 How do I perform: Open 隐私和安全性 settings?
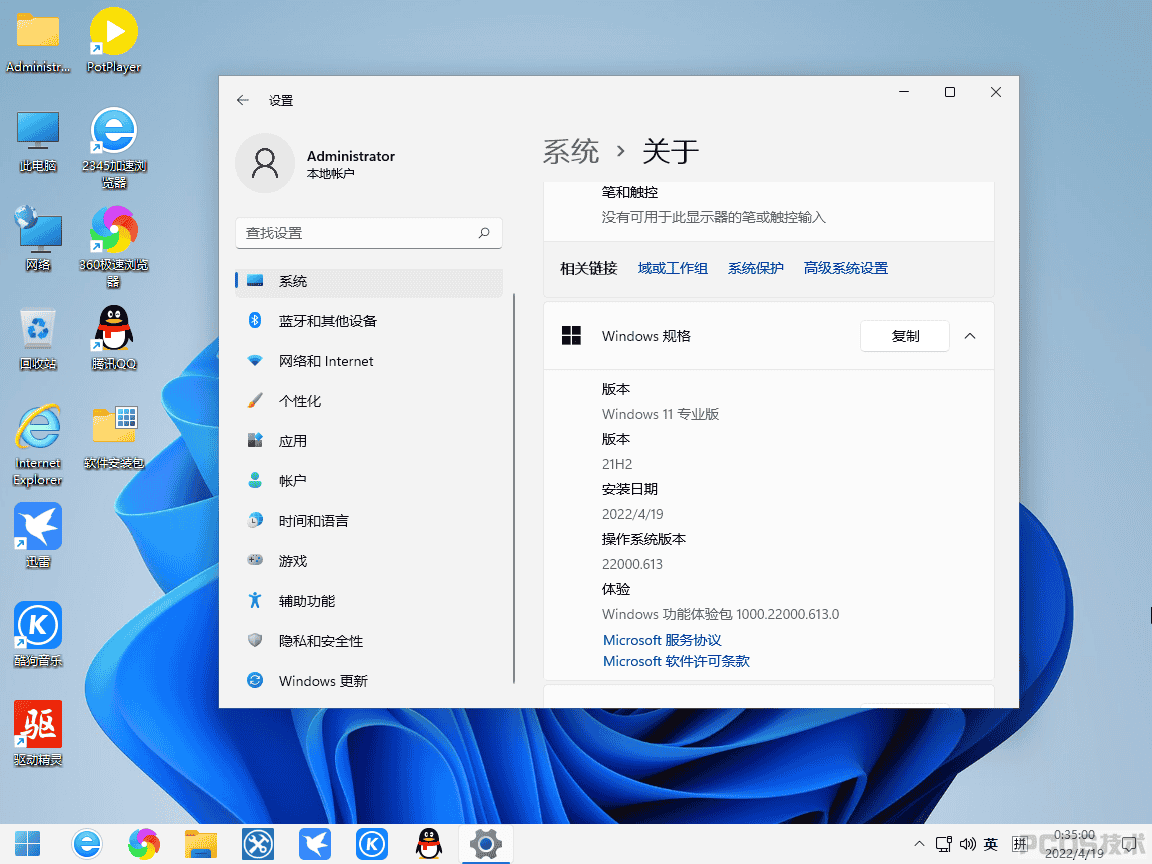coord(369,641)
